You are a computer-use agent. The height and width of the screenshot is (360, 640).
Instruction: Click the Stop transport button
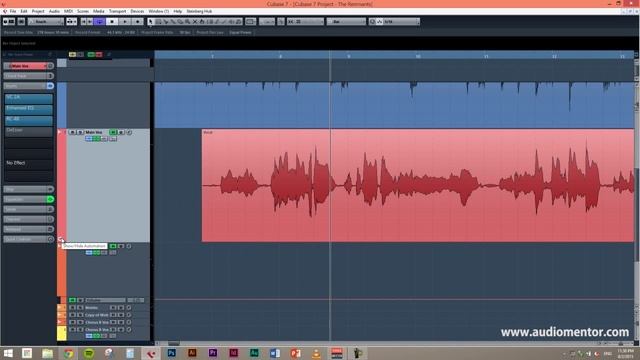[112, 22]
